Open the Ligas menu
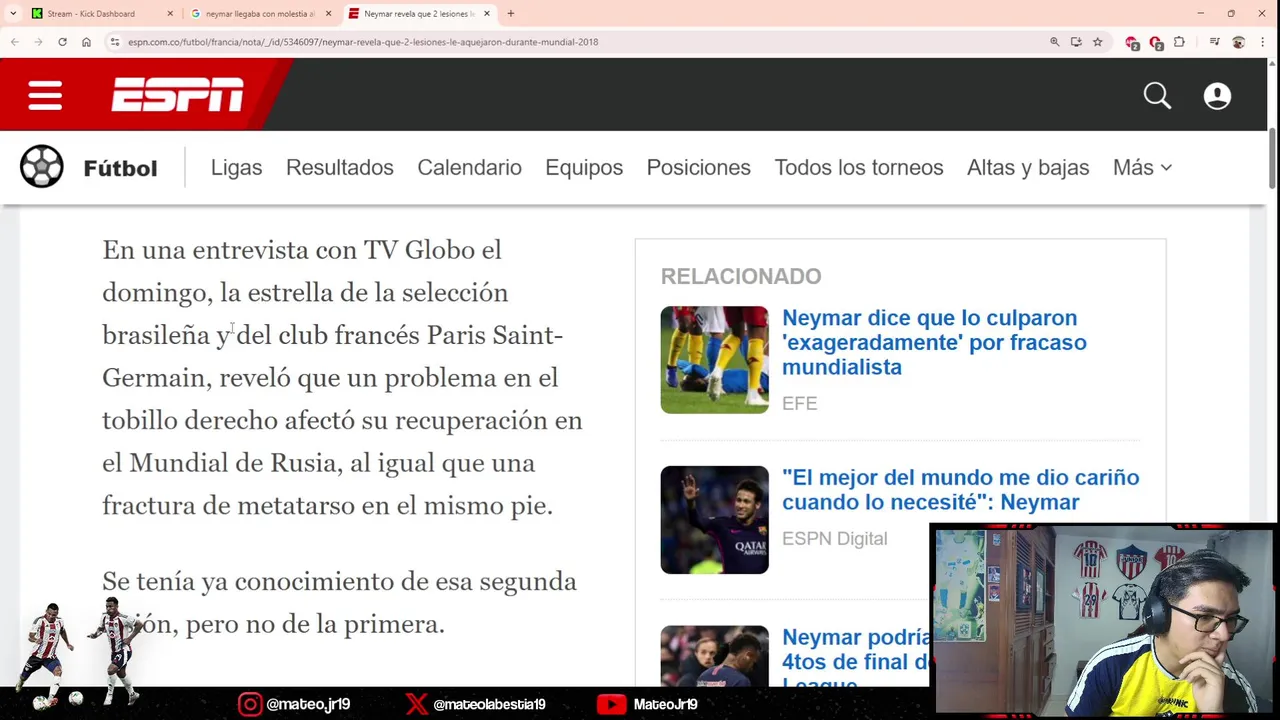 236,168
